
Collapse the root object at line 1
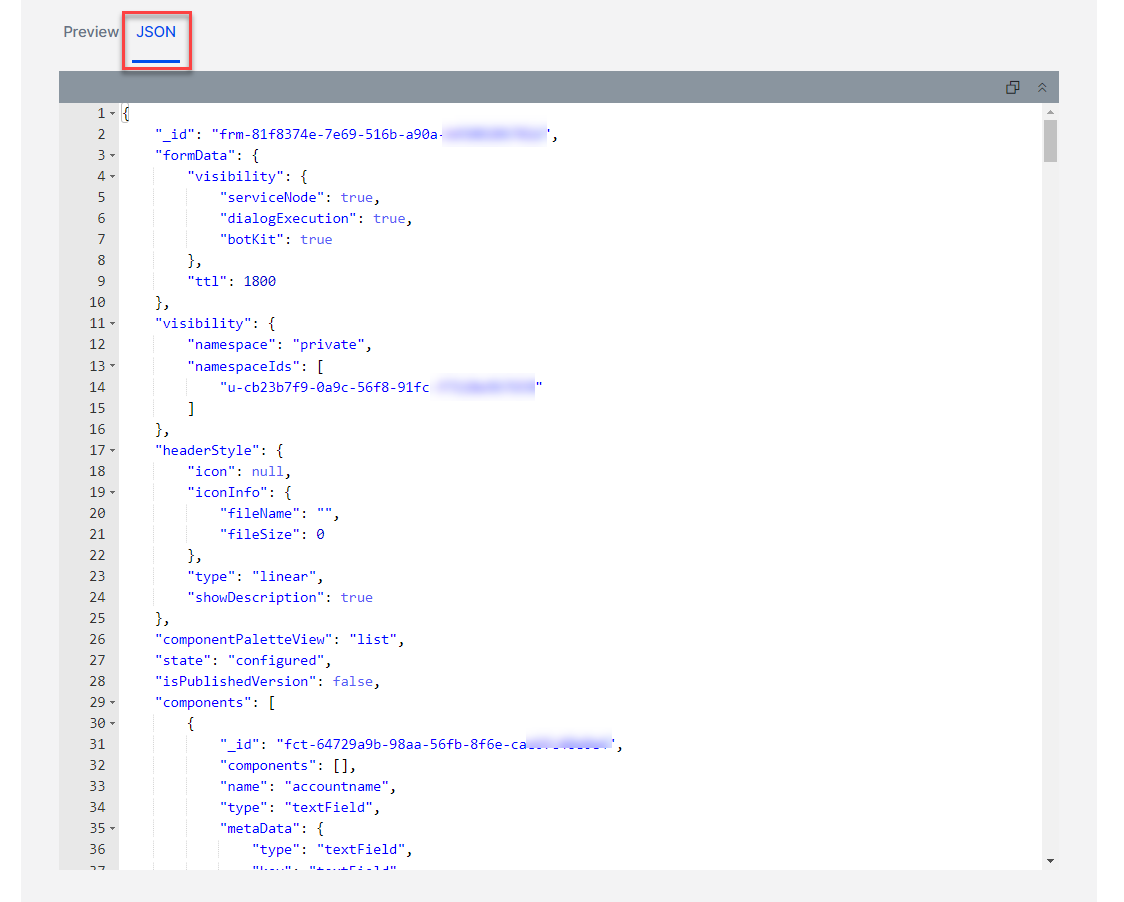(112, 114)
